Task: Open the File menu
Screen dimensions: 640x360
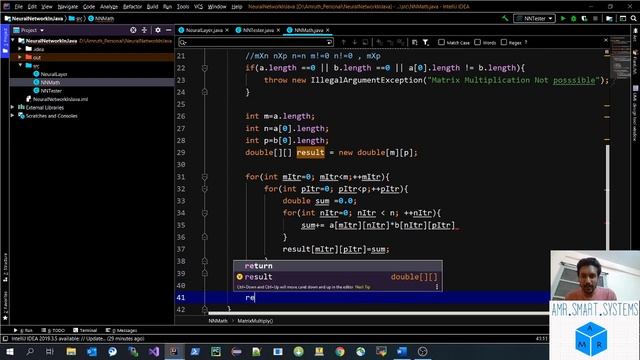Action: [x=19, y=7]
